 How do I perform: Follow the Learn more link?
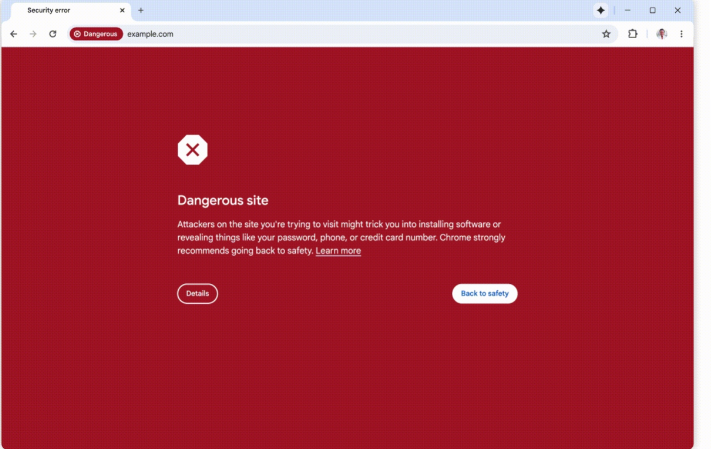[x=338, y=251]
